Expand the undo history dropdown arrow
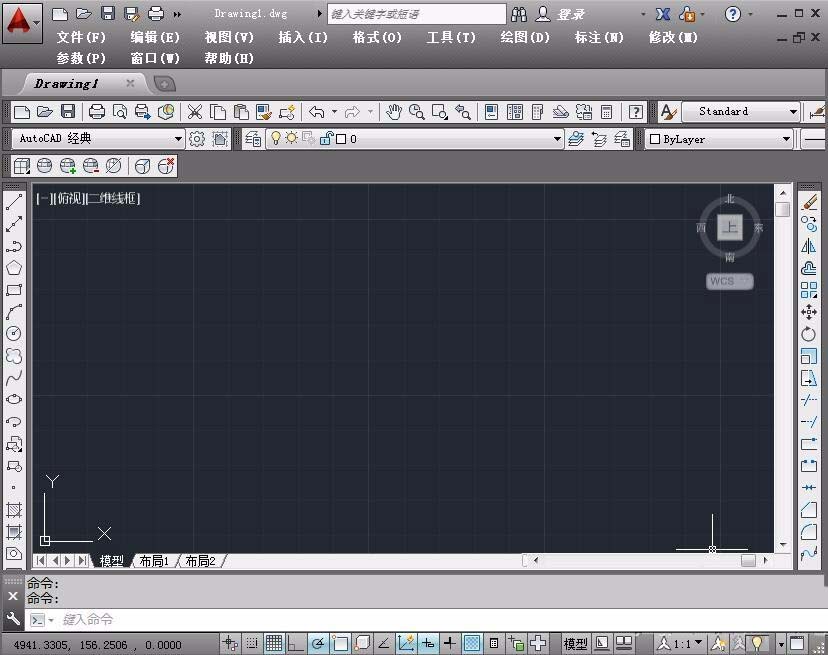The image size is (828, 655). point(334,112)
